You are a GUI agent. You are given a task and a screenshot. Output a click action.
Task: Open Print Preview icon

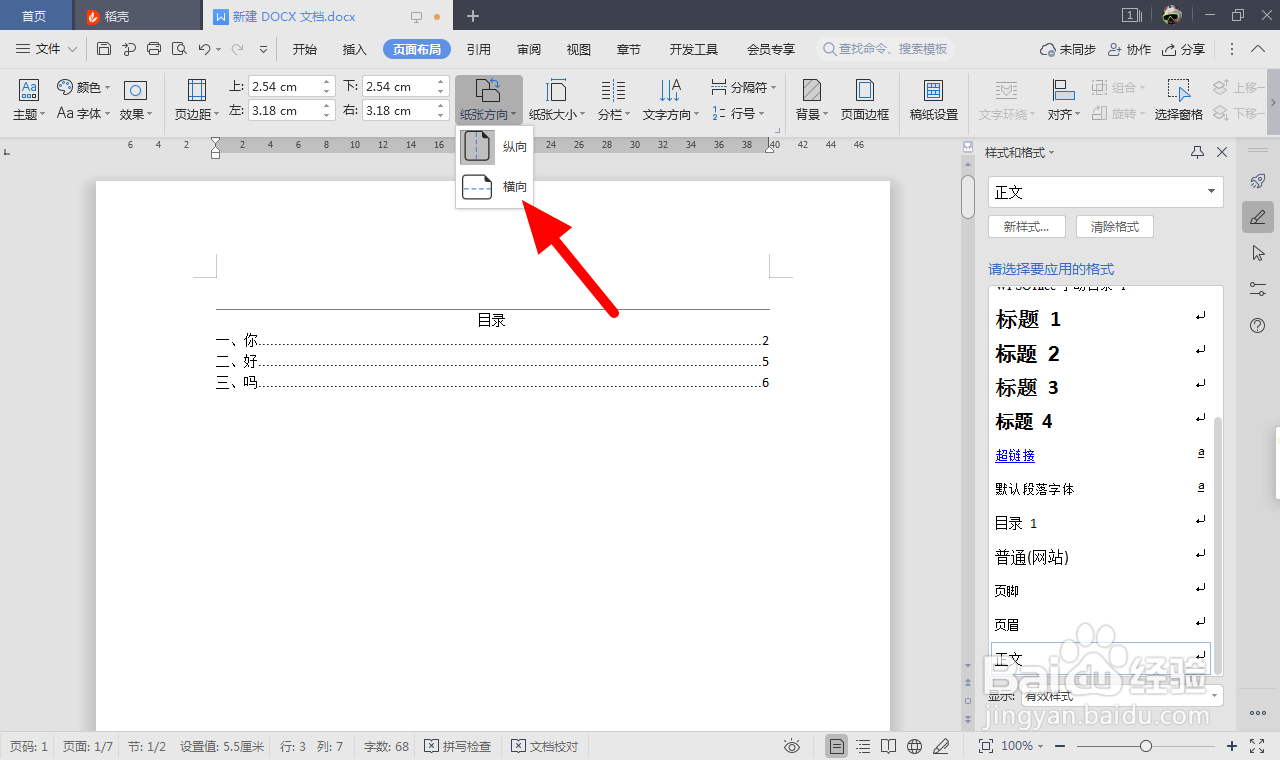point(179,48)
